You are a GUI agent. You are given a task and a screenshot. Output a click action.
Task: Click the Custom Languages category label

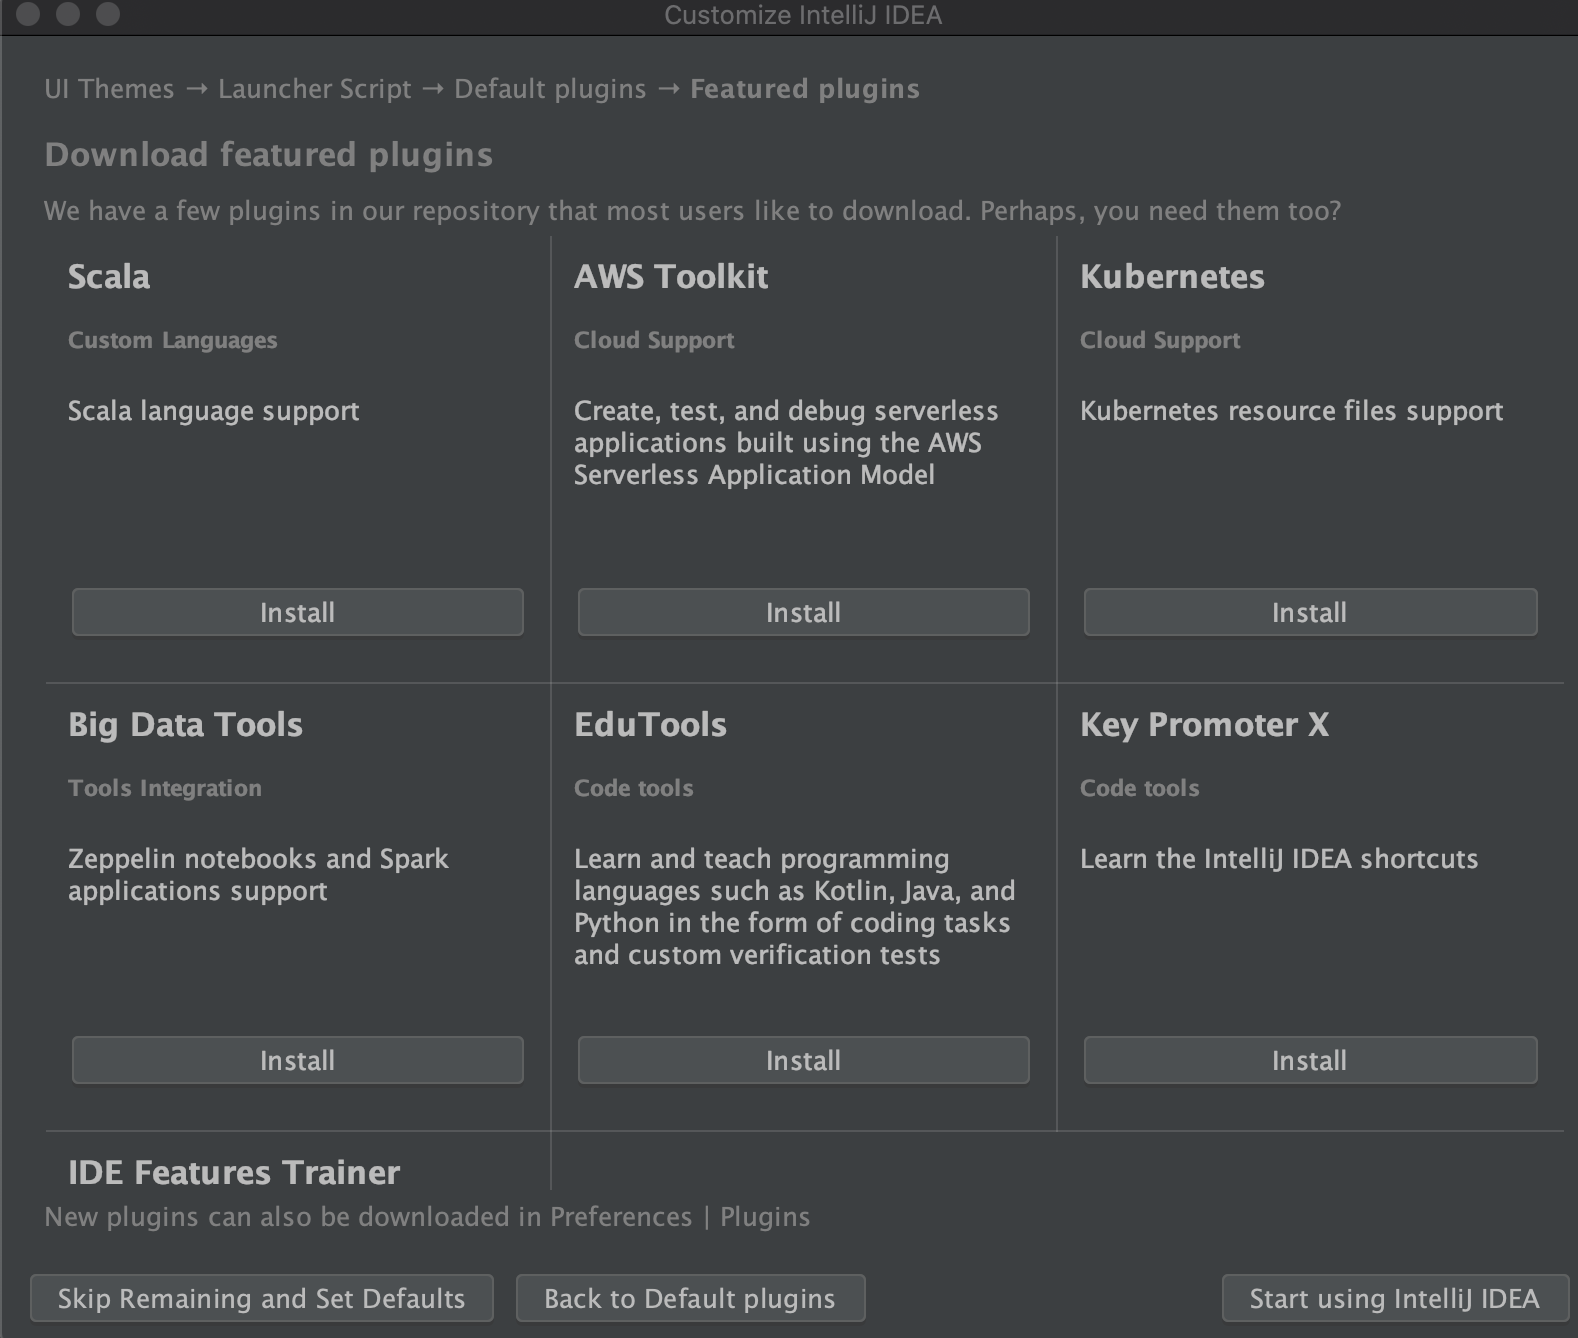pyautogui.click(x=172, y=340)
